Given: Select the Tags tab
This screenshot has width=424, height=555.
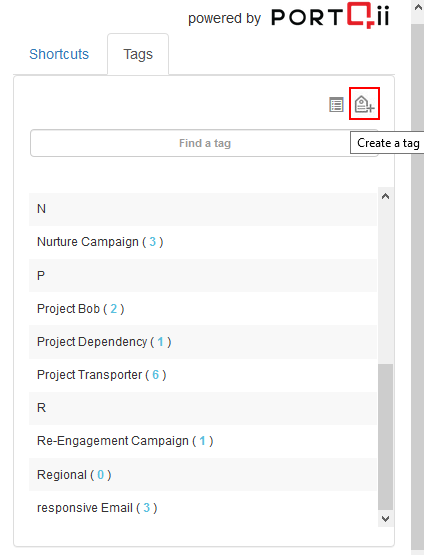Looking at the screenshot, I should [138, 54].
